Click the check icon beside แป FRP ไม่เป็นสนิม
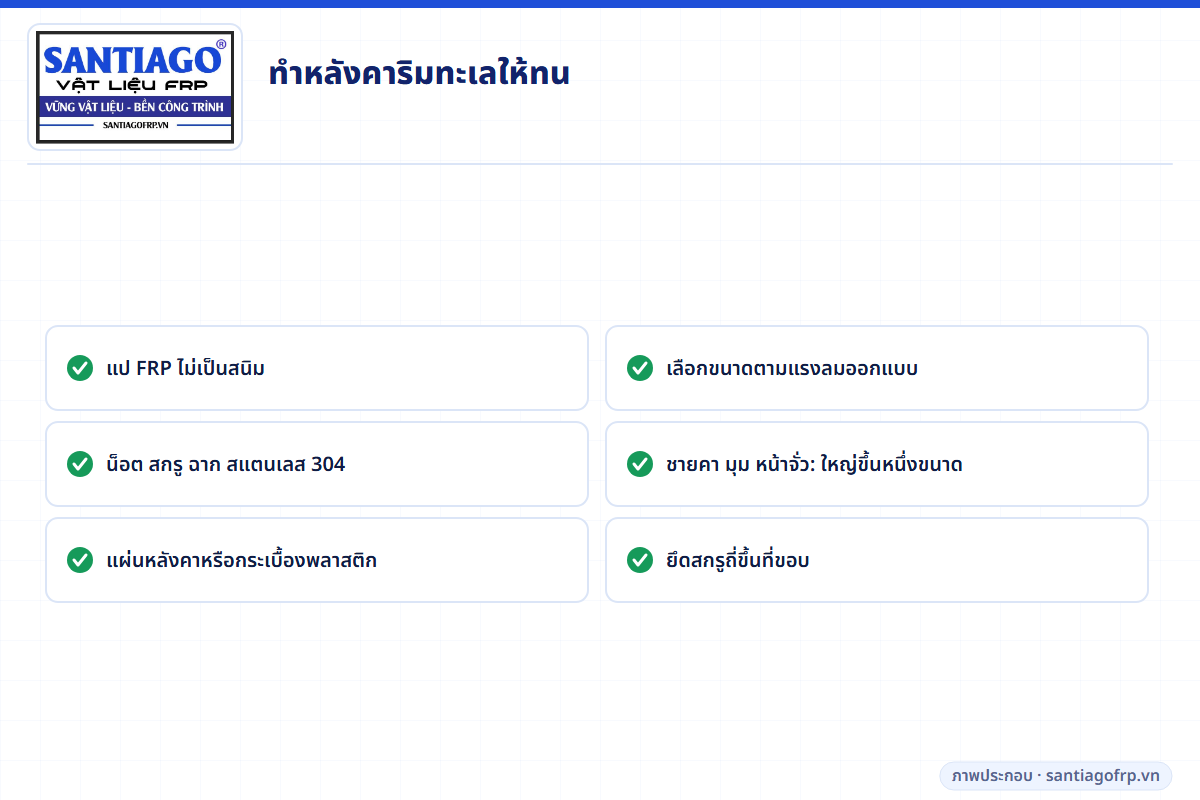The height and width of the screenshot is (800, 1200). [x=80, y=368]
